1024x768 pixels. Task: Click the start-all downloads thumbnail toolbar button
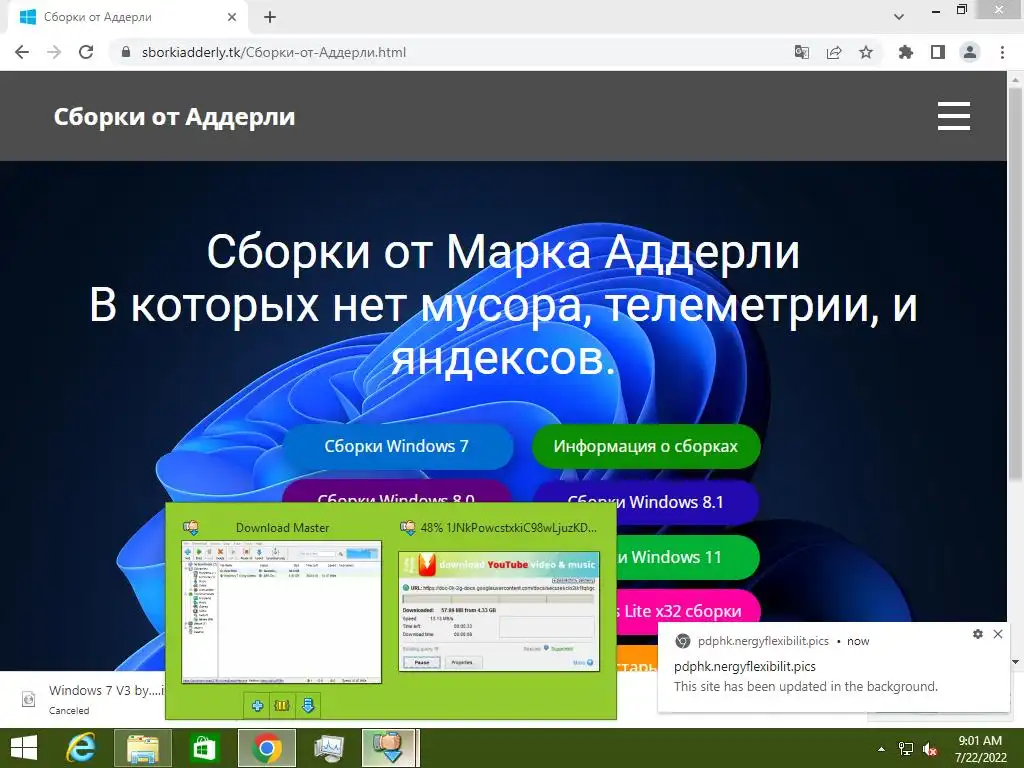click(308, 705)
